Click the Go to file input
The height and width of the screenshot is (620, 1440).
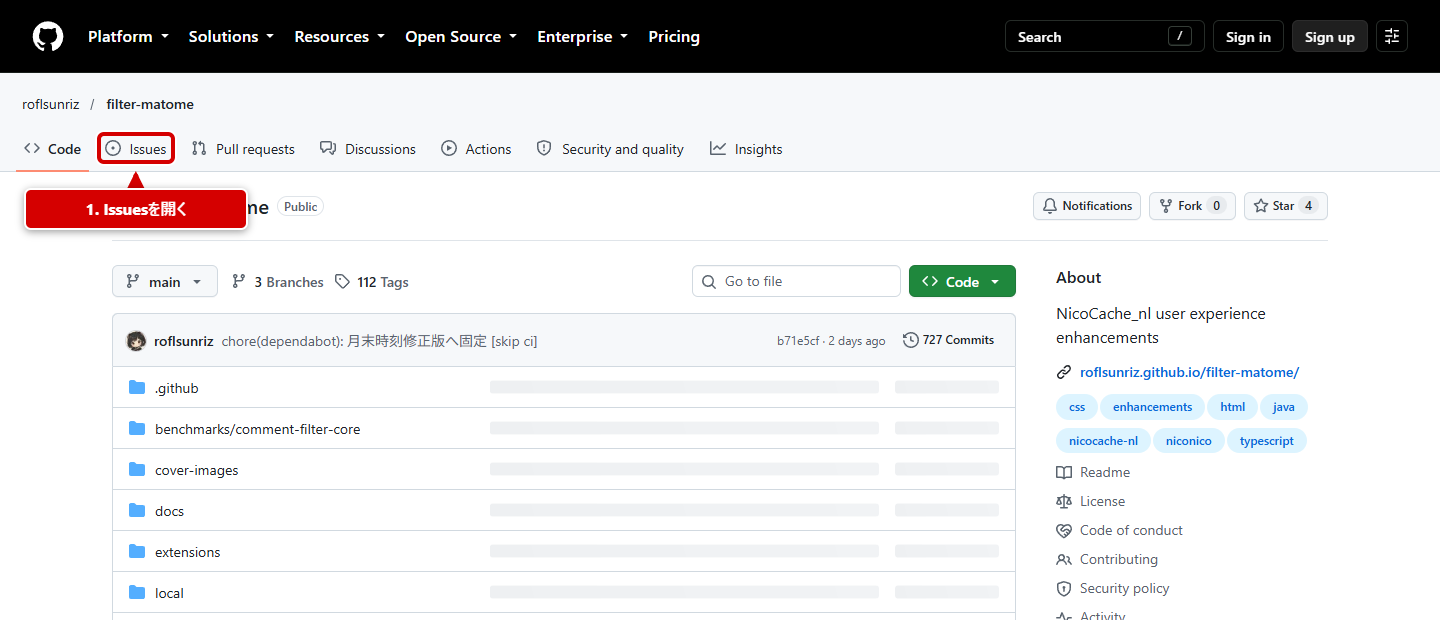pyautogui.click(x=796, y=282)
